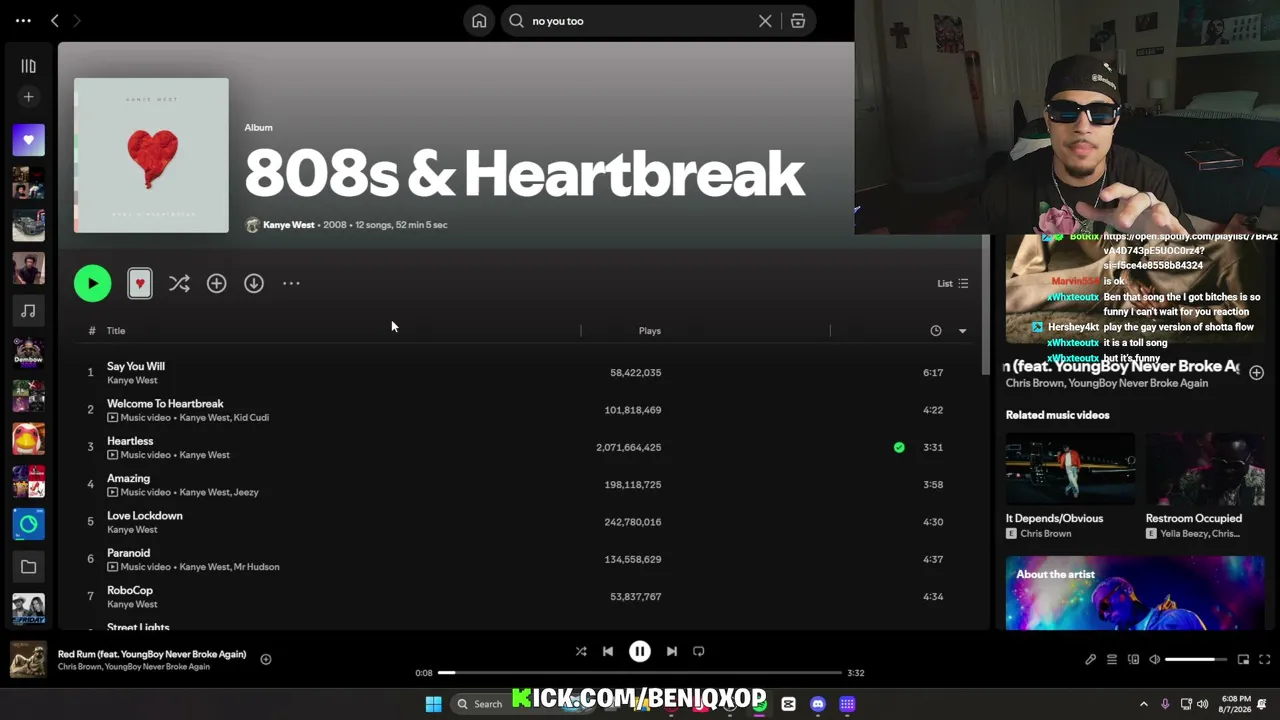Open the Spotify three-dot app menu
The image size is (1280, 720).
click(23, 20)
